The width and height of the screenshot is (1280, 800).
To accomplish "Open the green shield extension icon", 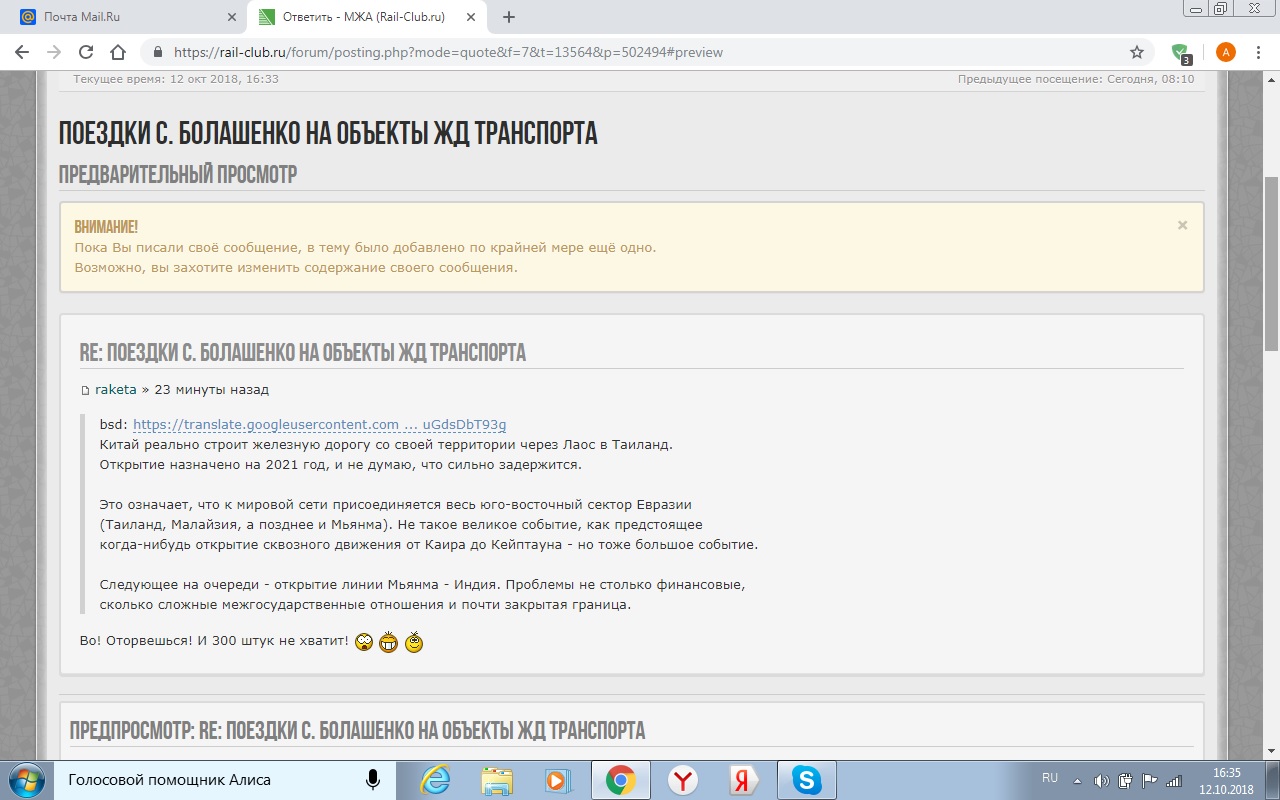I will coord(1180,52).
